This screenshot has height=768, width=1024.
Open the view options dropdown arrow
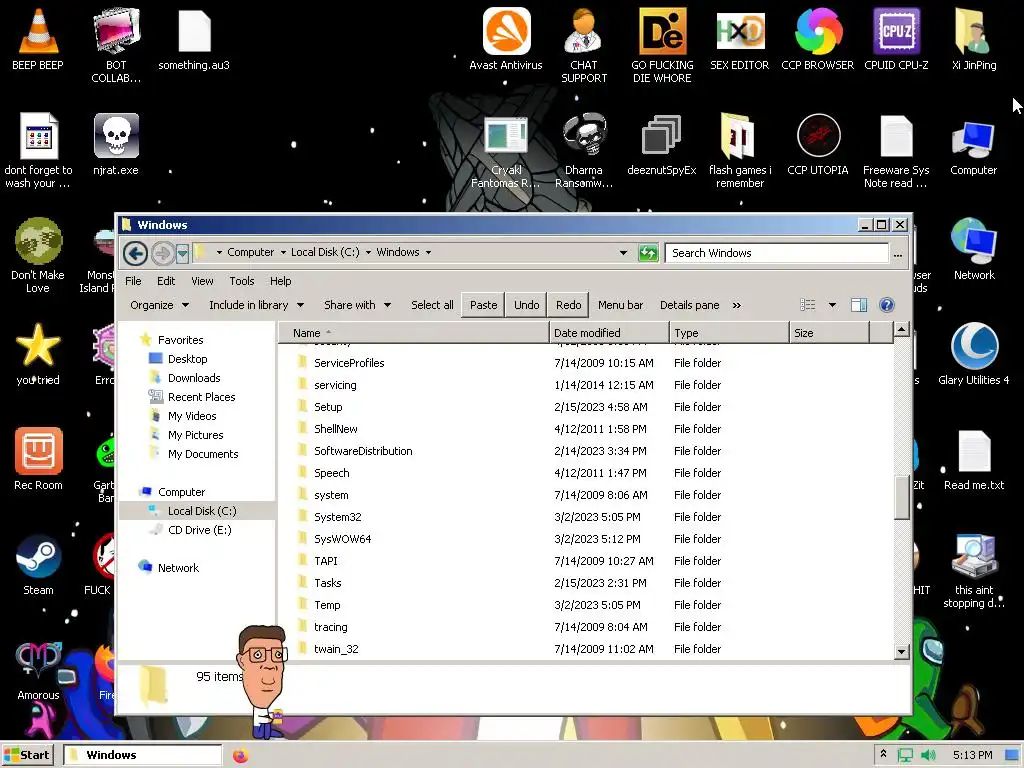832,305
